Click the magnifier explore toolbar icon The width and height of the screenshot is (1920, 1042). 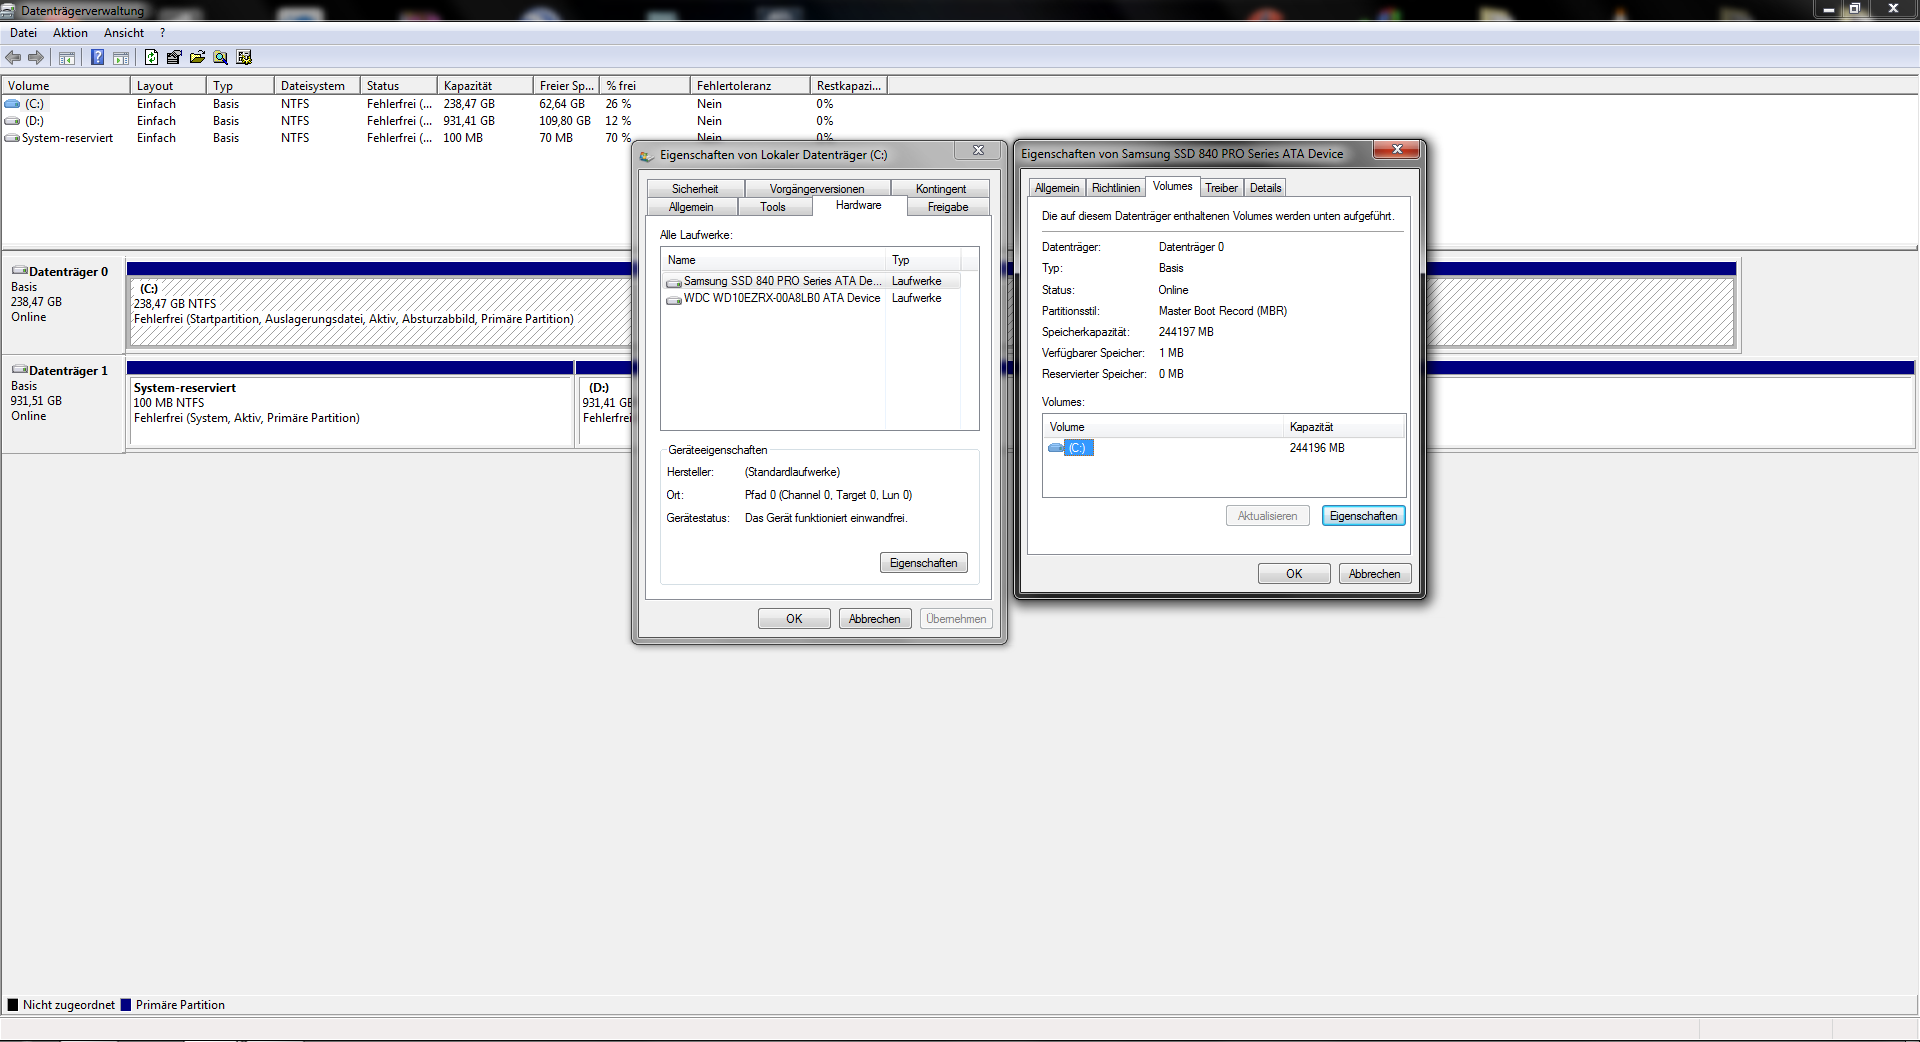pos(221,58)
